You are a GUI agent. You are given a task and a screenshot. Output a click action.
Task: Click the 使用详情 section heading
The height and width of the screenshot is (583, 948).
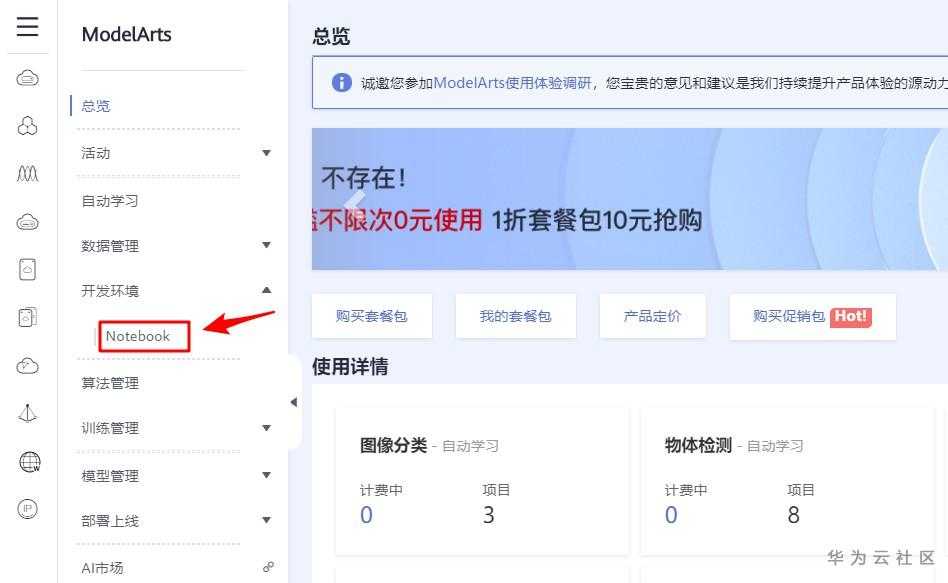pos(350,366)
